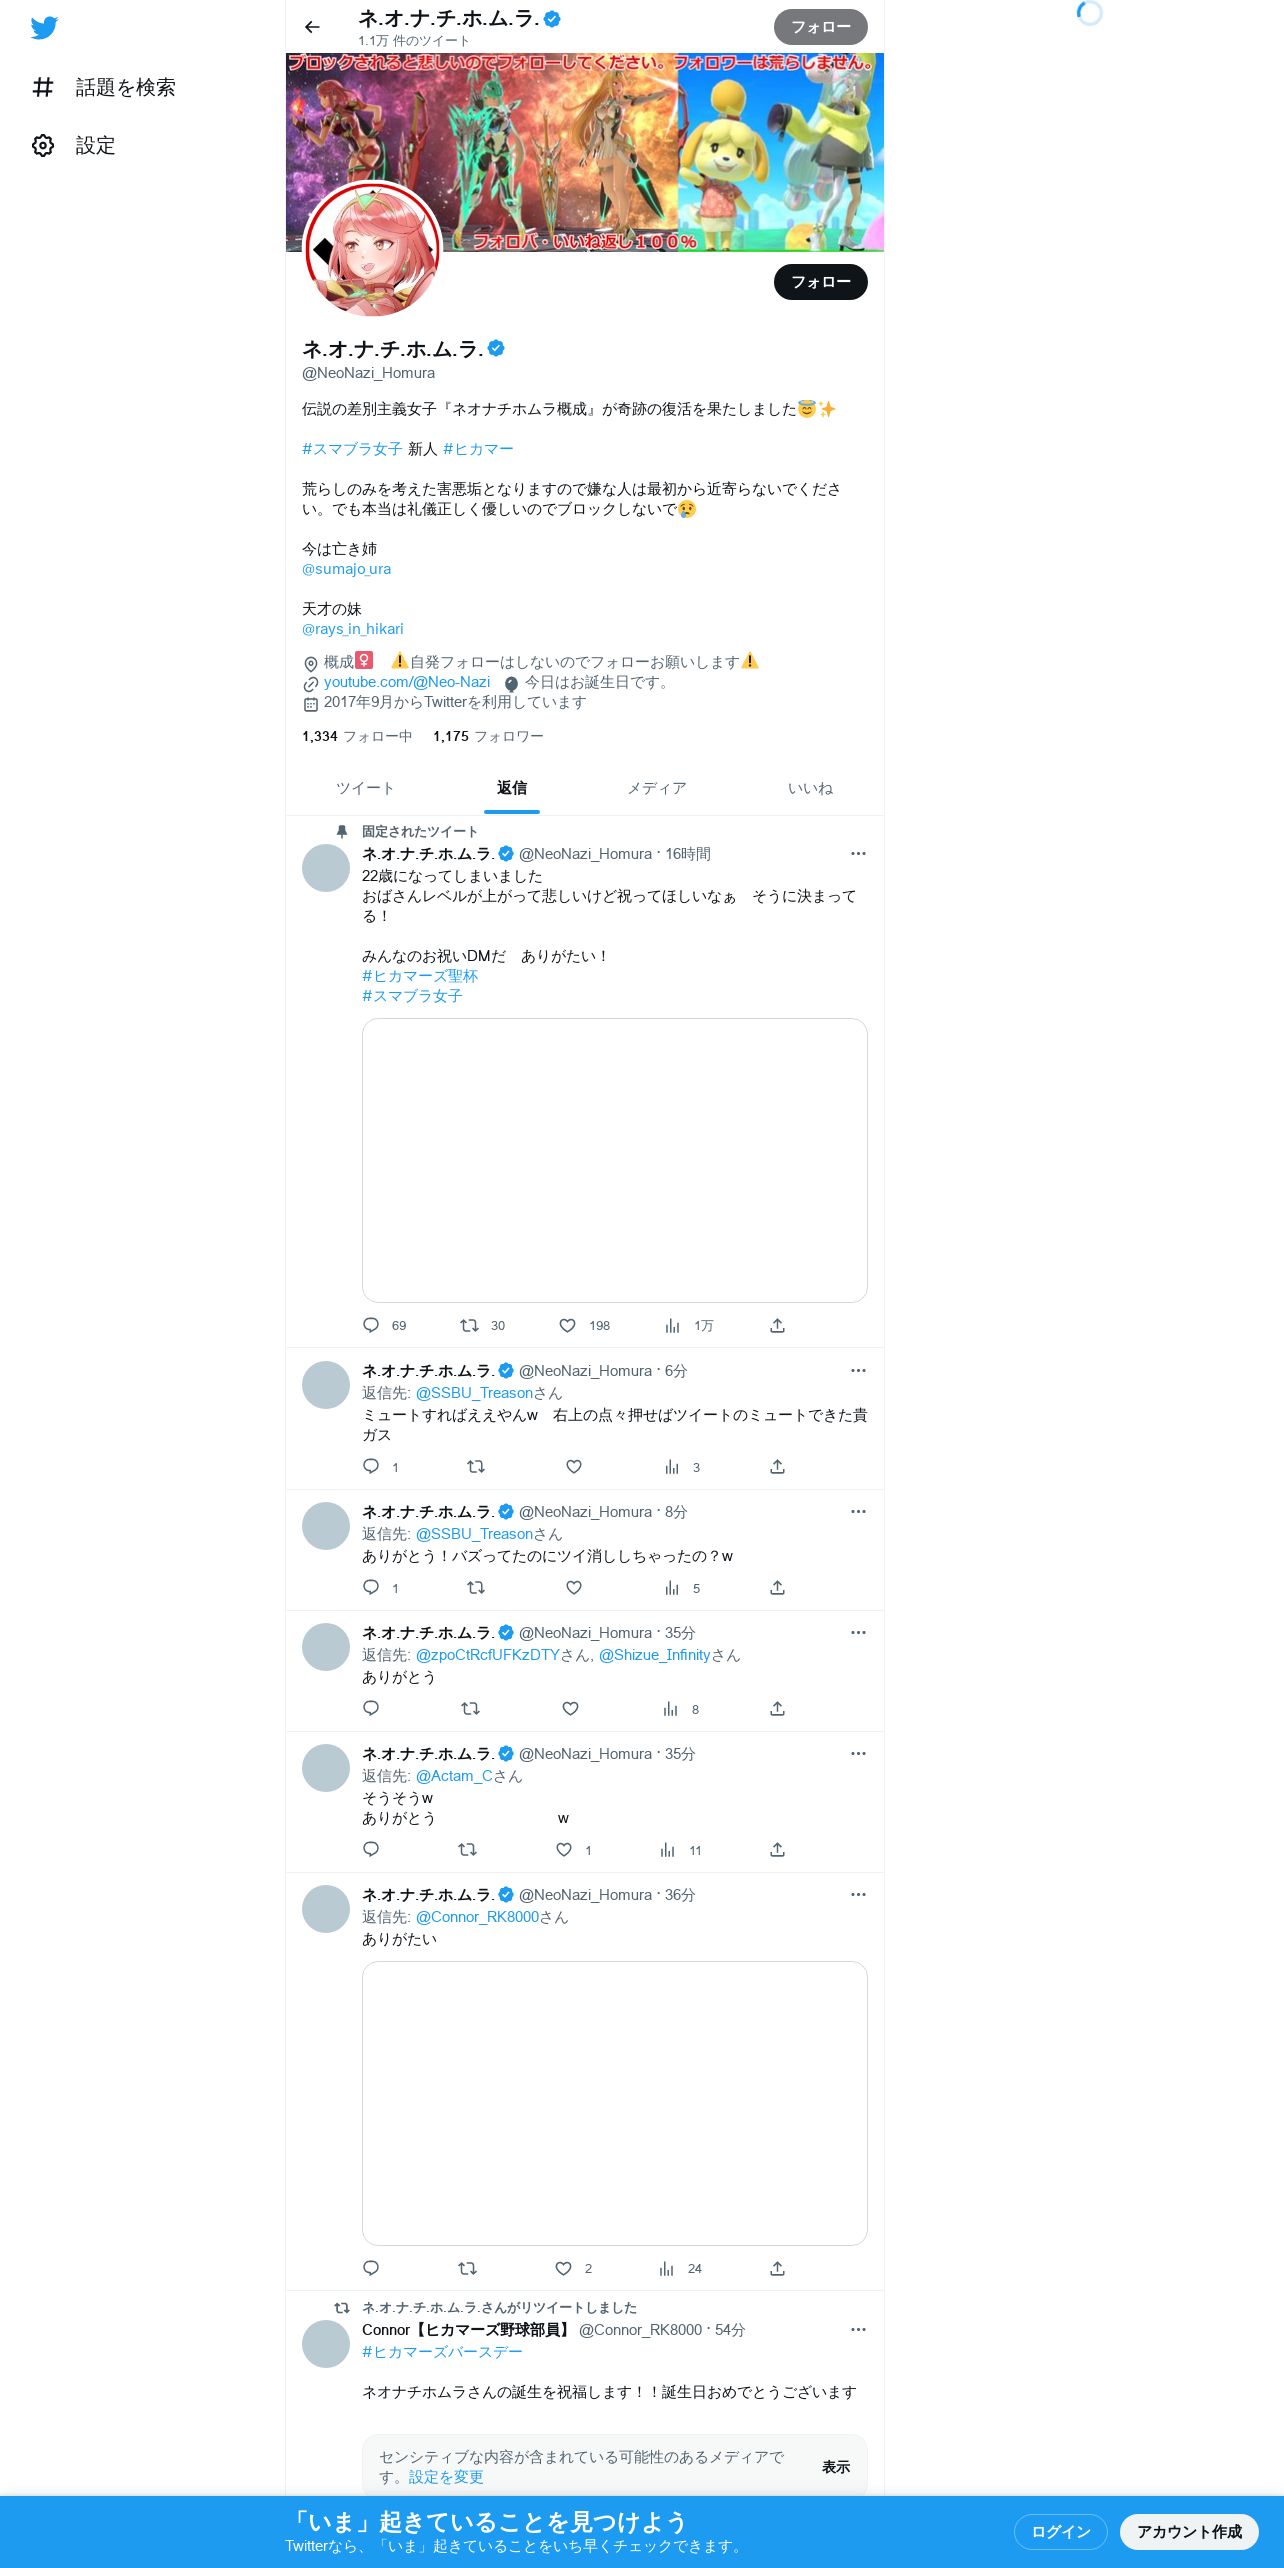This screenshot has height=2568, width=1284.
Task: Click the Twitter bird logo
Action: (x=44, y=28)
